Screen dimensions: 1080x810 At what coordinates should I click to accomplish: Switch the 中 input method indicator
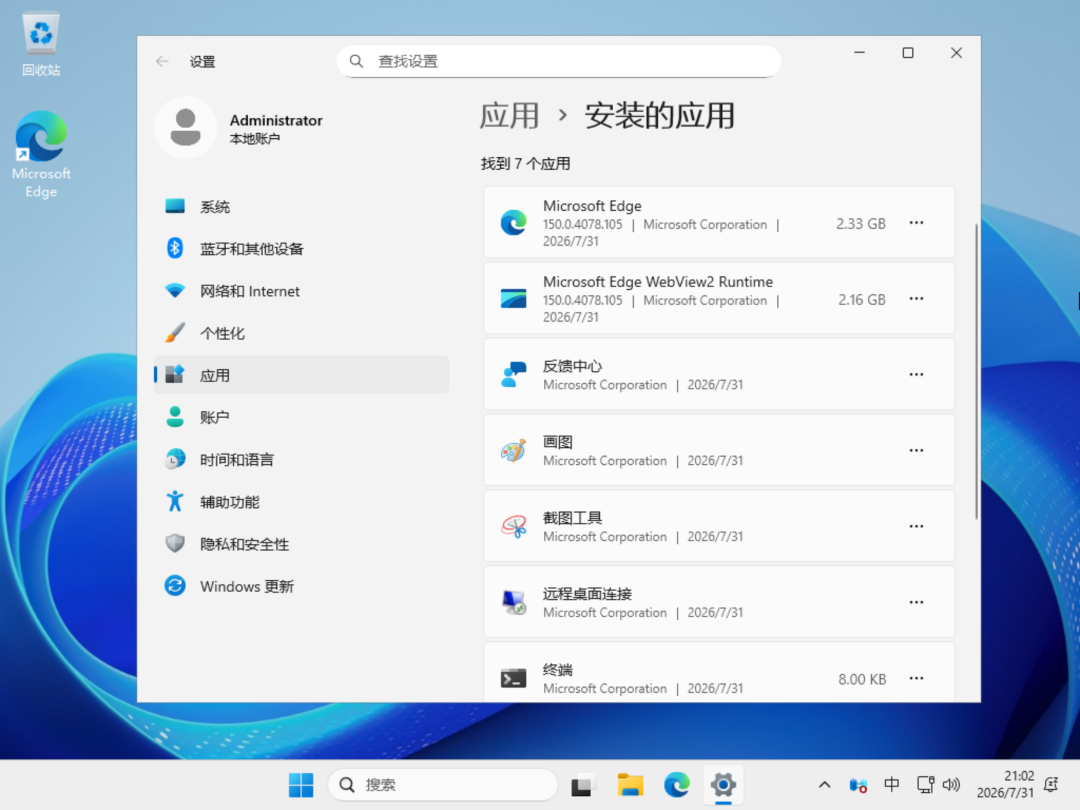click(891, 785)
